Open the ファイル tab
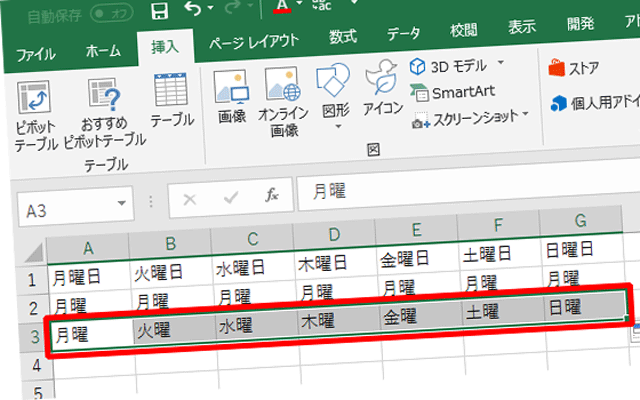 point(36,54)
